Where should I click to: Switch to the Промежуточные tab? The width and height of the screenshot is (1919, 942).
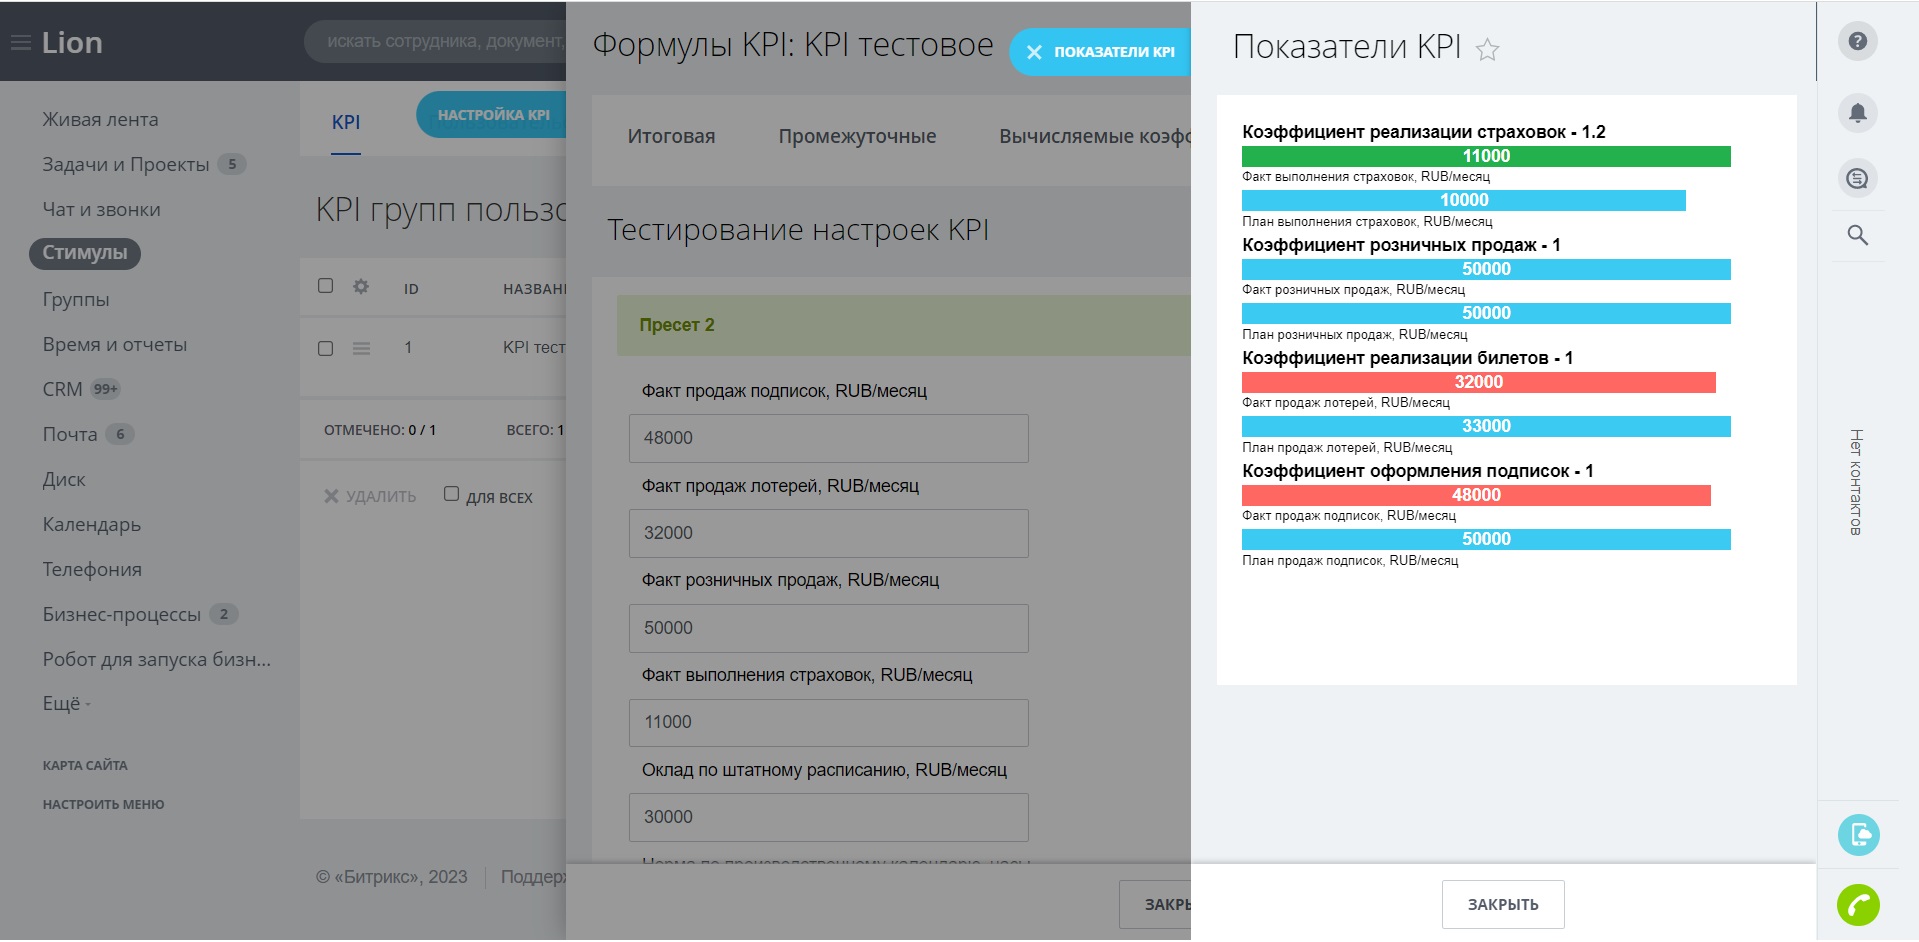click(x=857, y=137)
